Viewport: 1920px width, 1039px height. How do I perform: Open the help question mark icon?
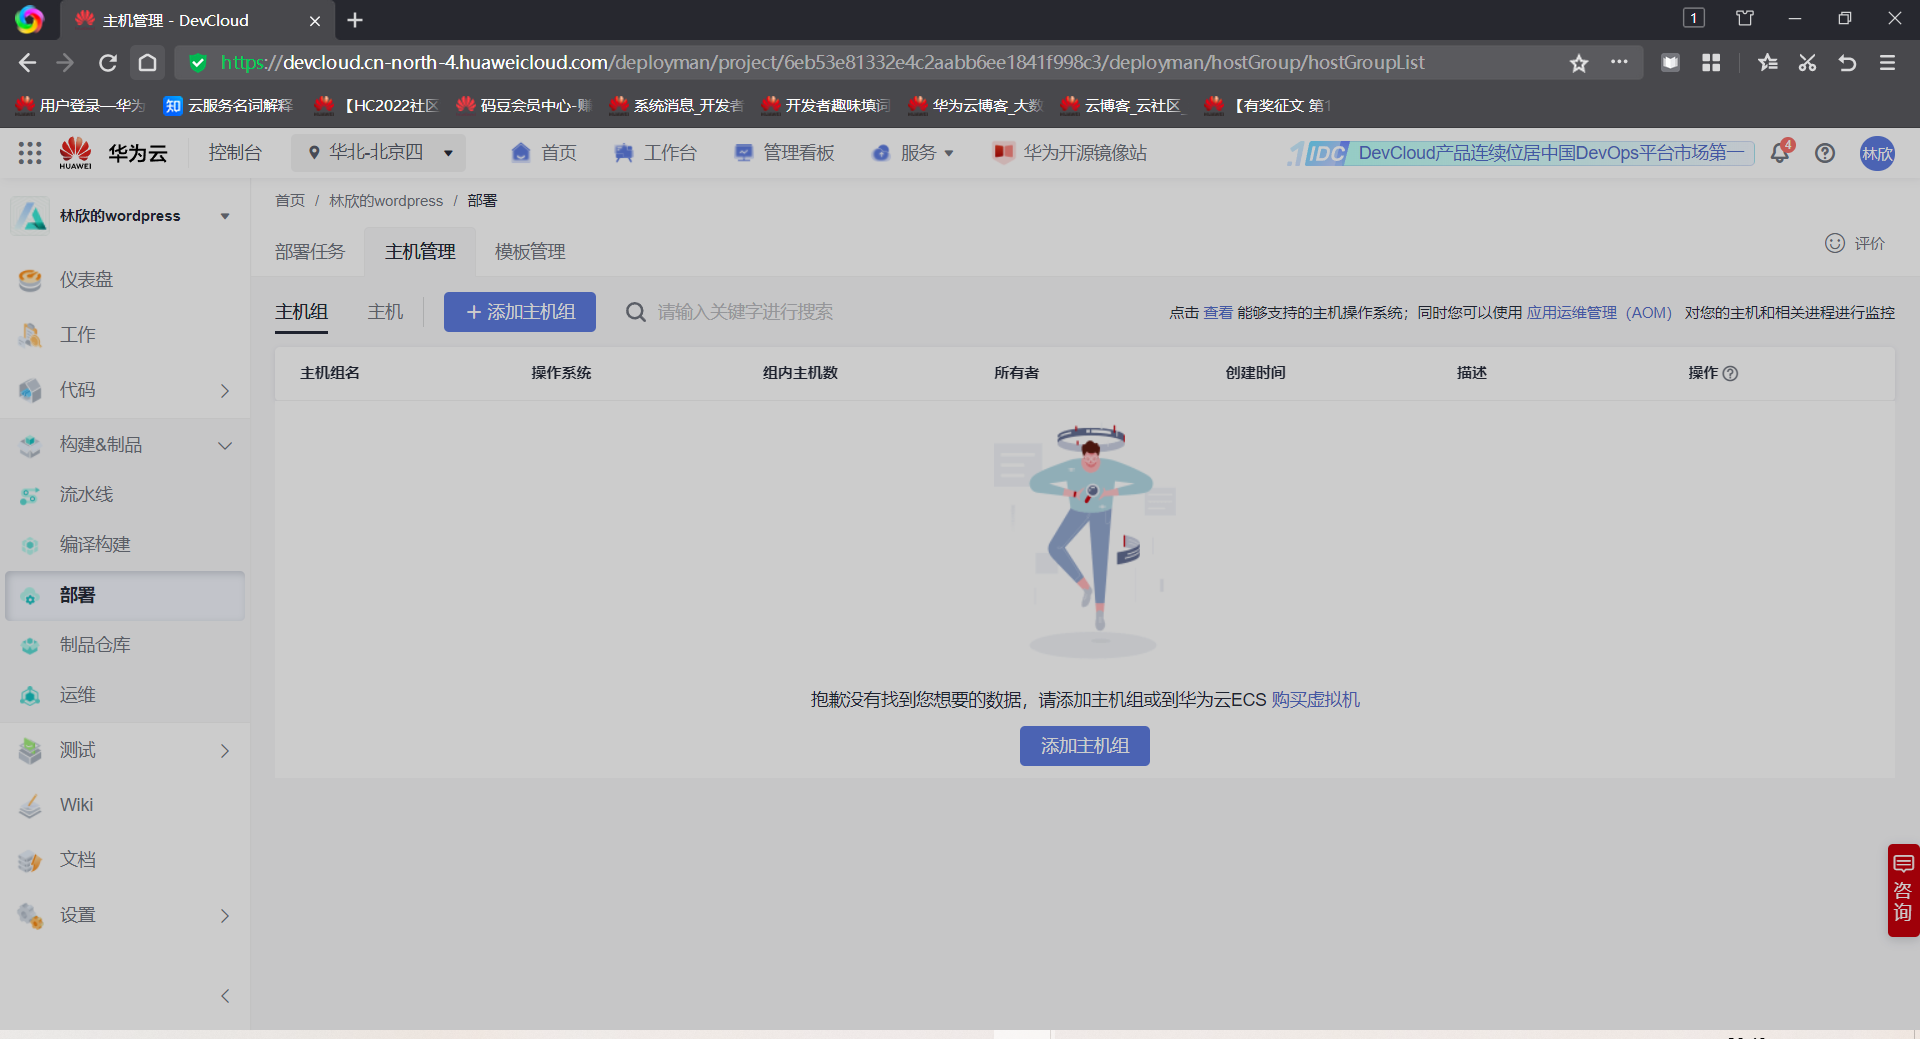[x=1825, y=153]
